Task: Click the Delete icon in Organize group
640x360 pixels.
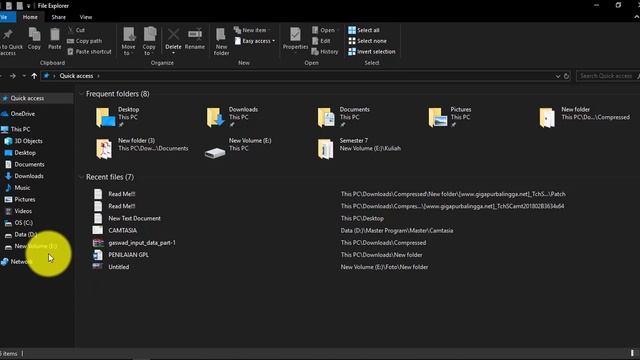Action: [x=173, y=35]
